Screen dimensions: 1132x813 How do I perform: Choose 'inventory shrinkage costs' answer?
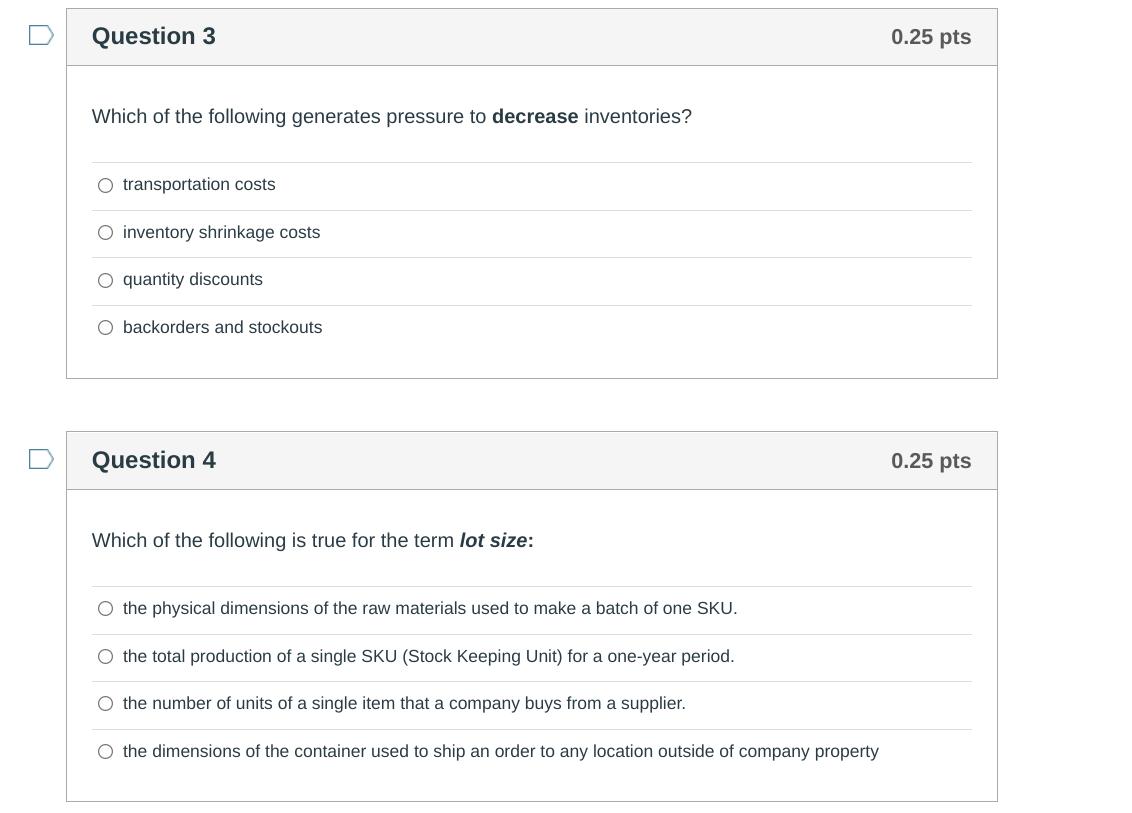click(x=105, y=232)
